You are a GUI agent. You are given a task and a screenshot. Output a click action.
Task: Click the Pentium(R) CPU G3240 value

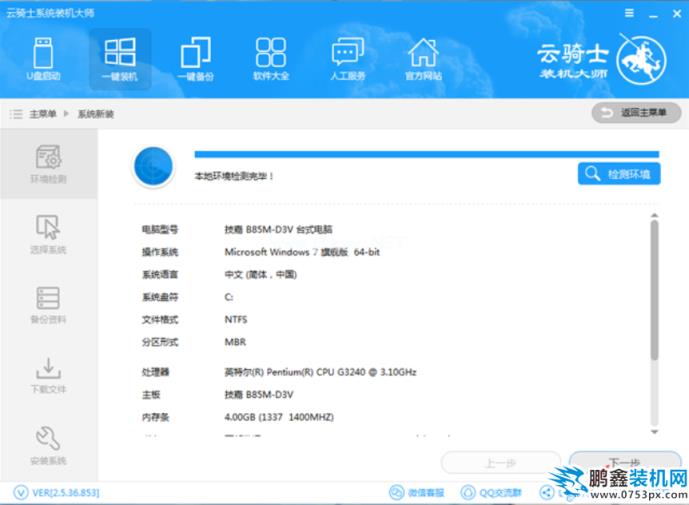click(320, 372)
